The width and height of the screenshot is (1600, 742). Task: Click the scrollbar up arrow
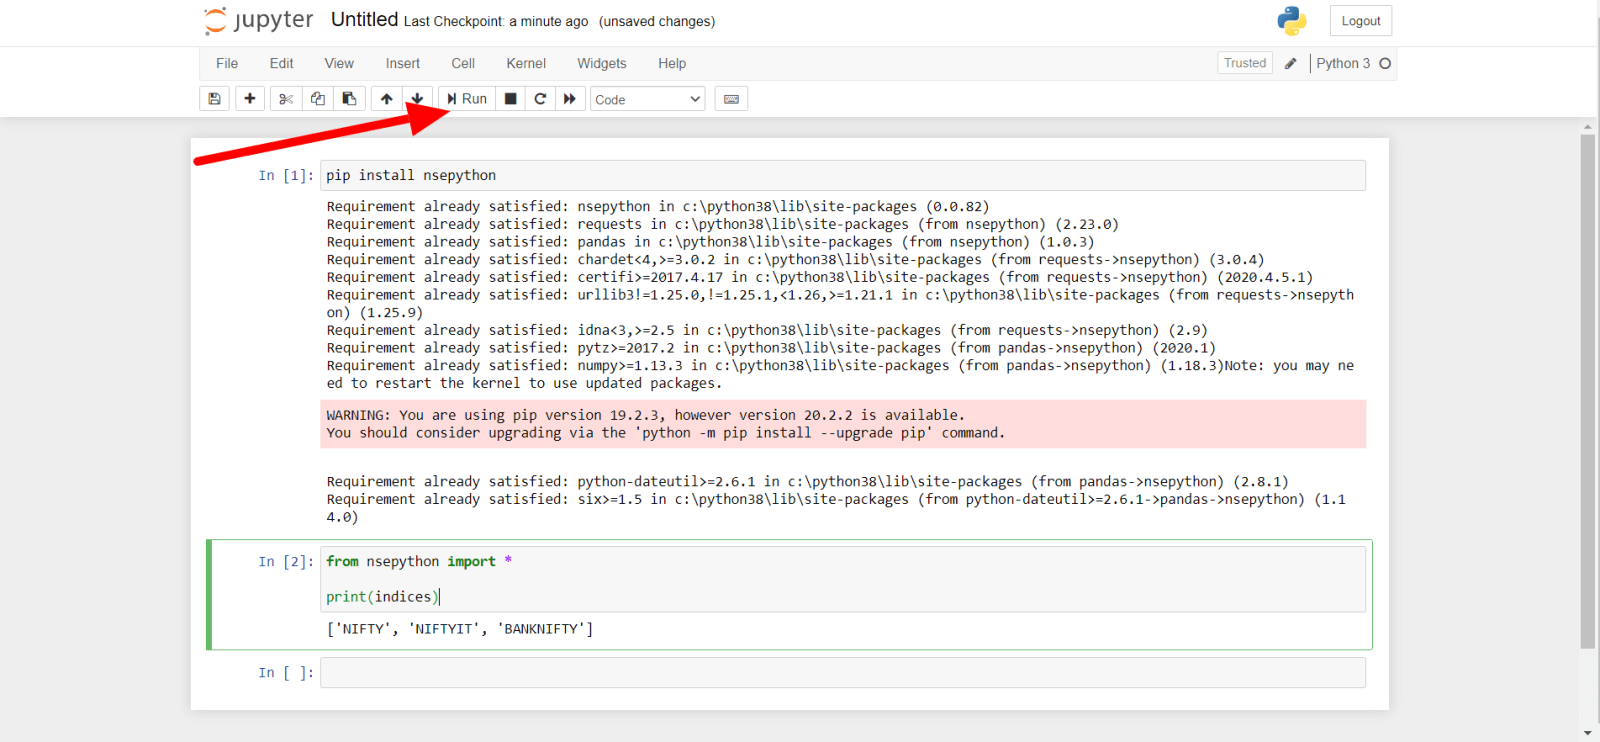point(1588,127)
